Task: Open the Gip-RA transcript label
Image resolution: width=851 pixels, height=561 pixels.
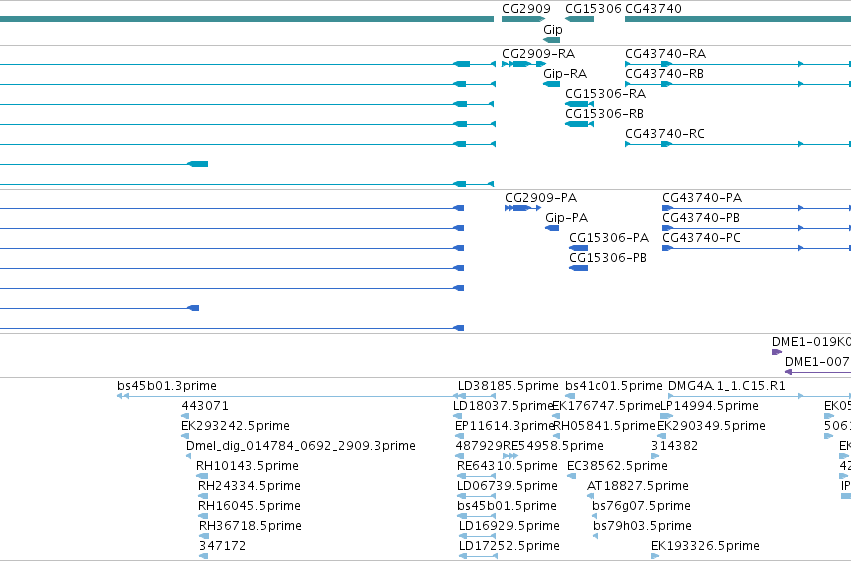Action: [x=565, y=74]
